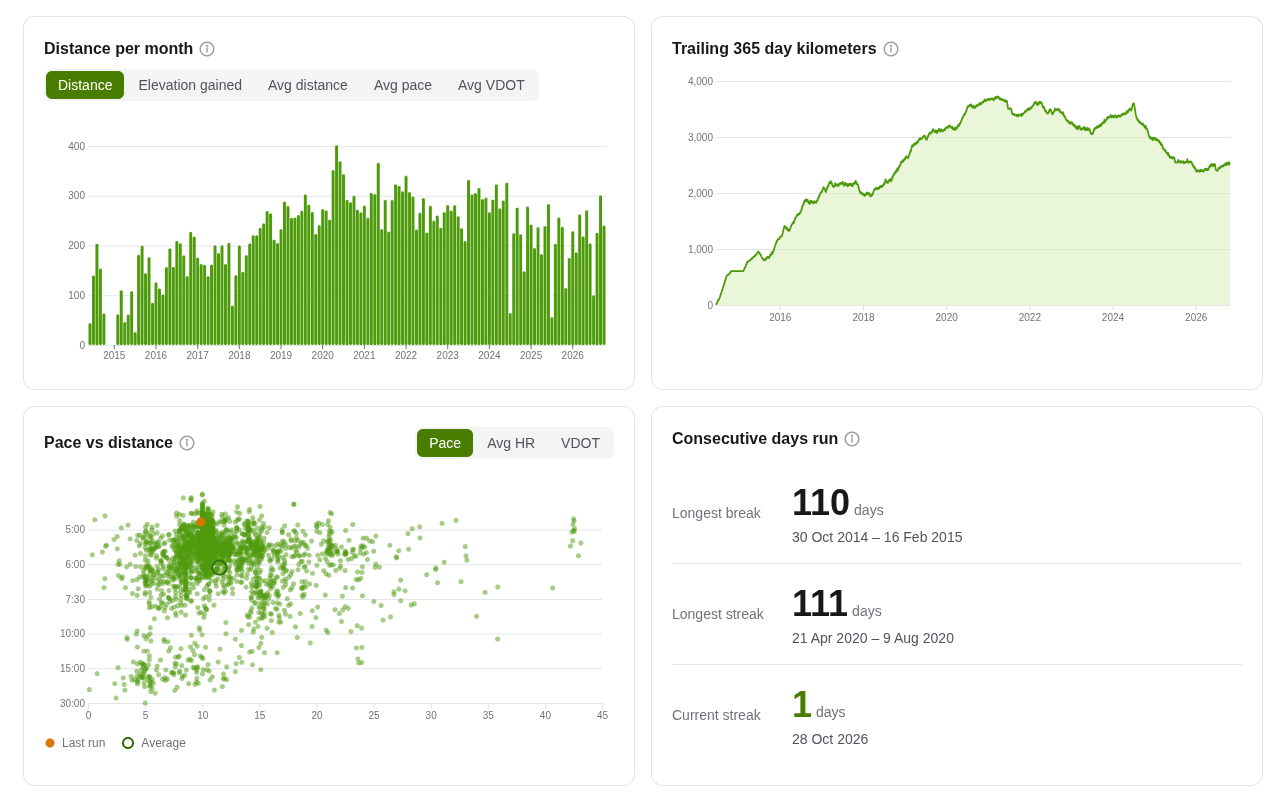Viewport: 1286px width, 802px height.
Task: Click the 5:00 pace axis label
Action: 75,530
